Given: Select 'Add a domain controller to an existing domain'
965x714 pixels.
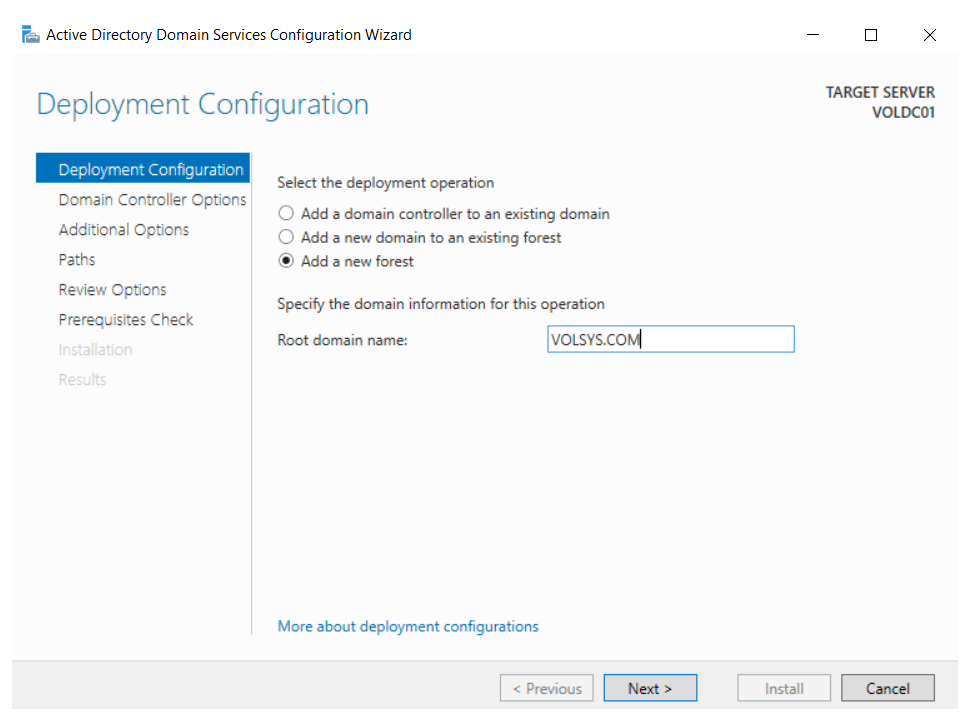Looking at the screenshot, I should [x=287, y=214].
